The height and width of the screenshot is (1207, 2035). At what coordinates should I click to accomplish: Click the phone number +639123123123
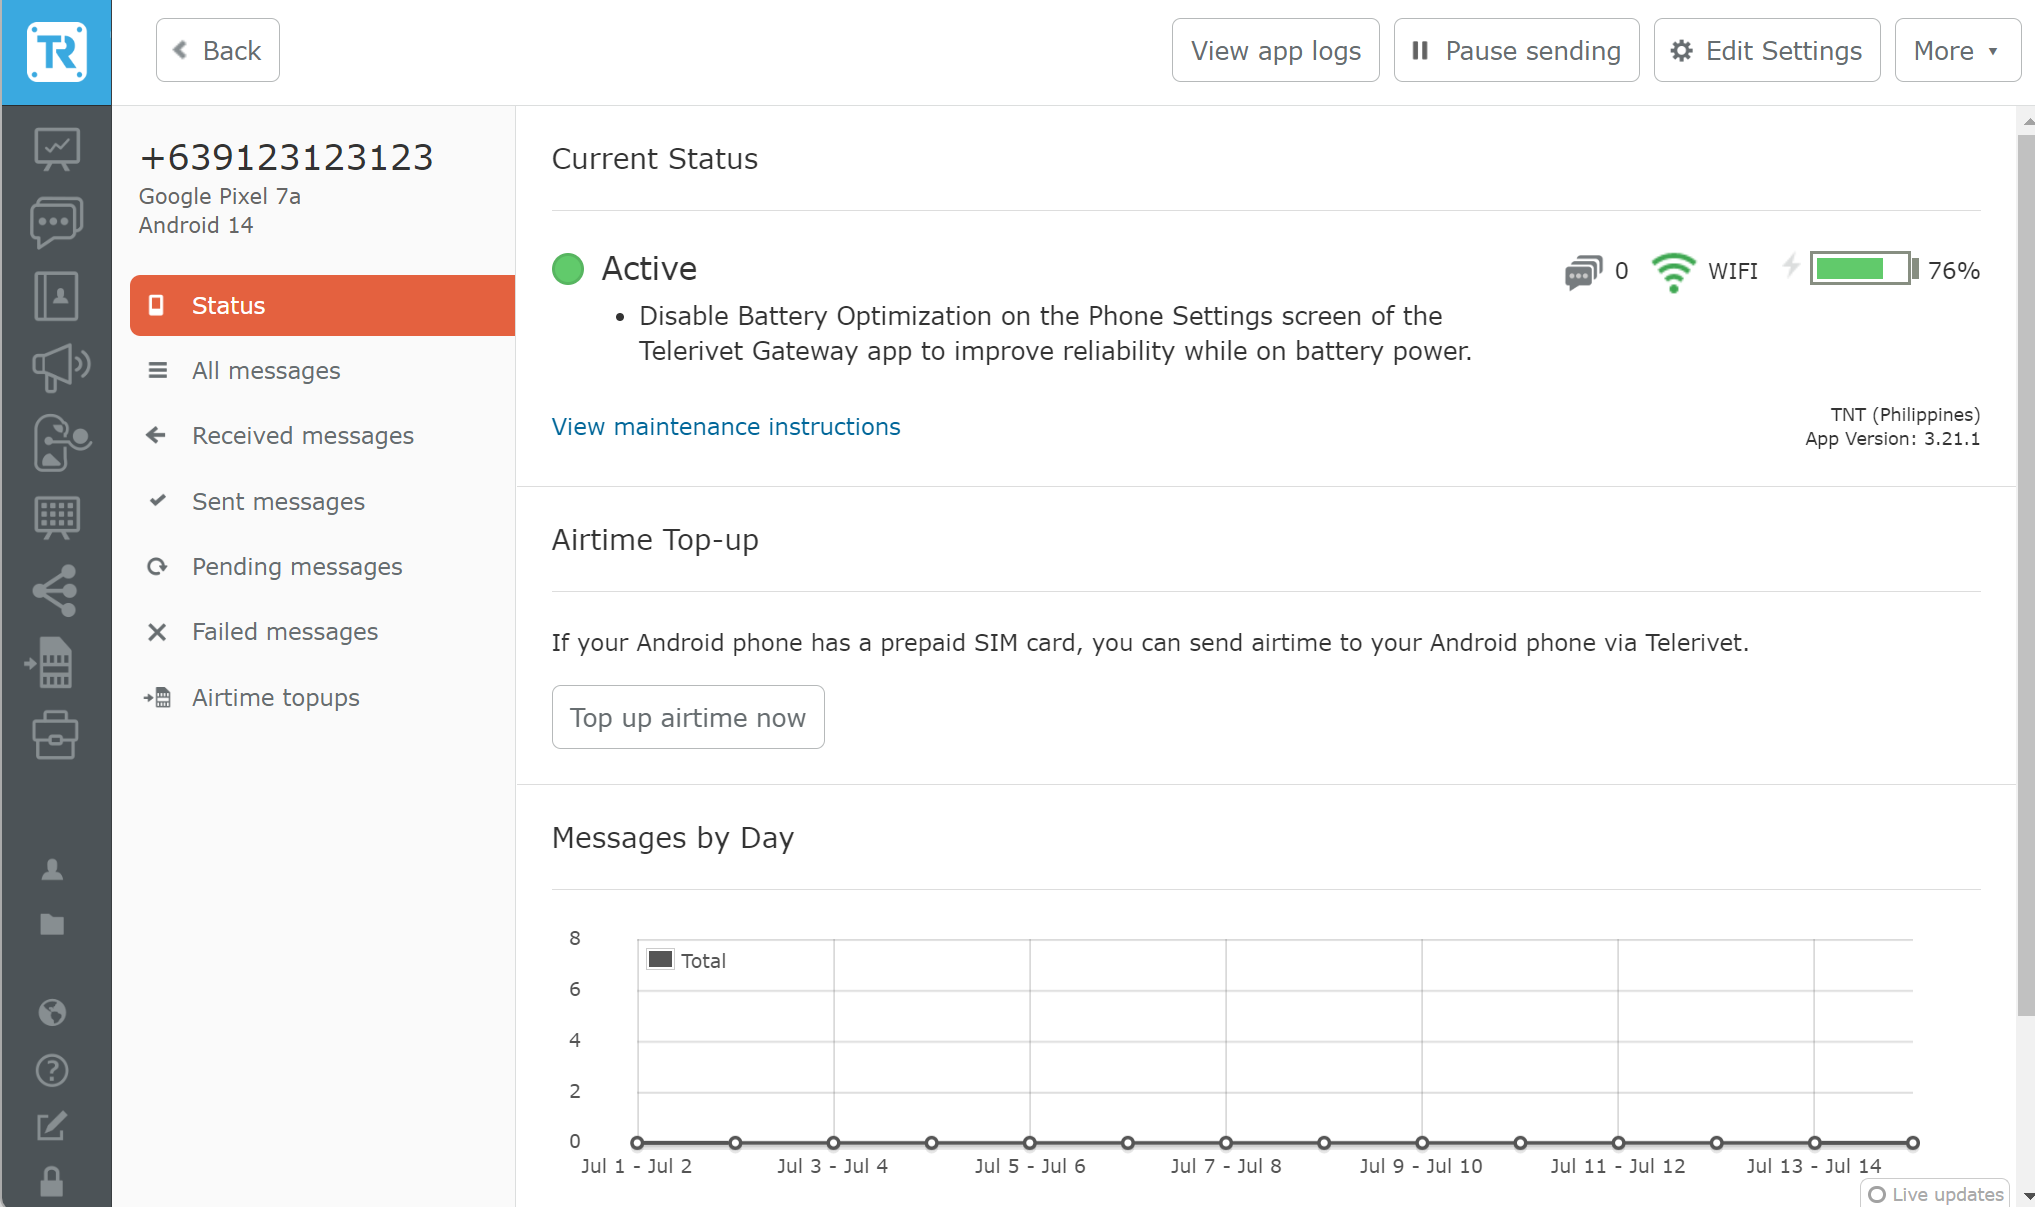(x=286, y=157)
